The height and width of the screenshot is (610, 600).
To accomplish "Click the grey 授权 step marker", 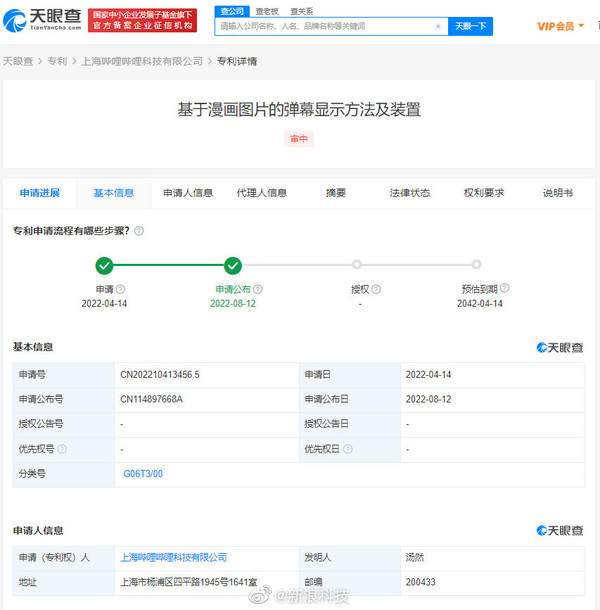I will (x=357, y=265).
